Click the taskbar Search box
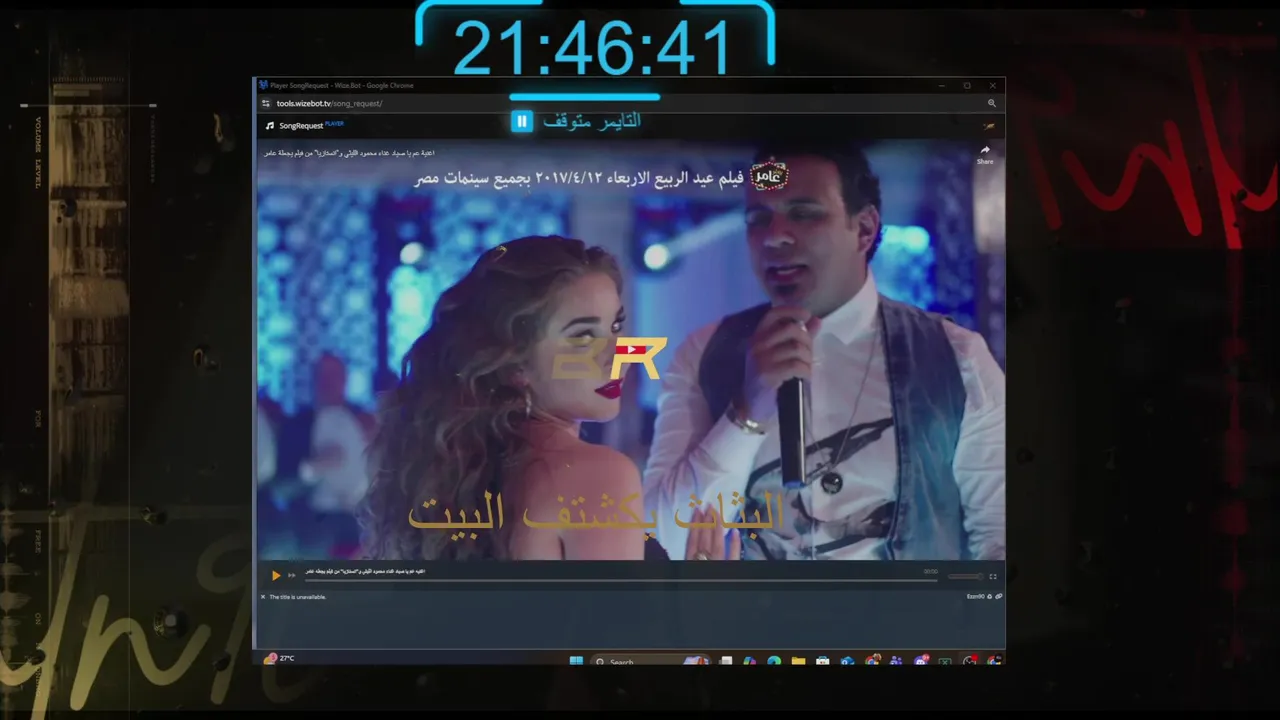The width and height of the screenshot is (1280, 720). [651, 661]
